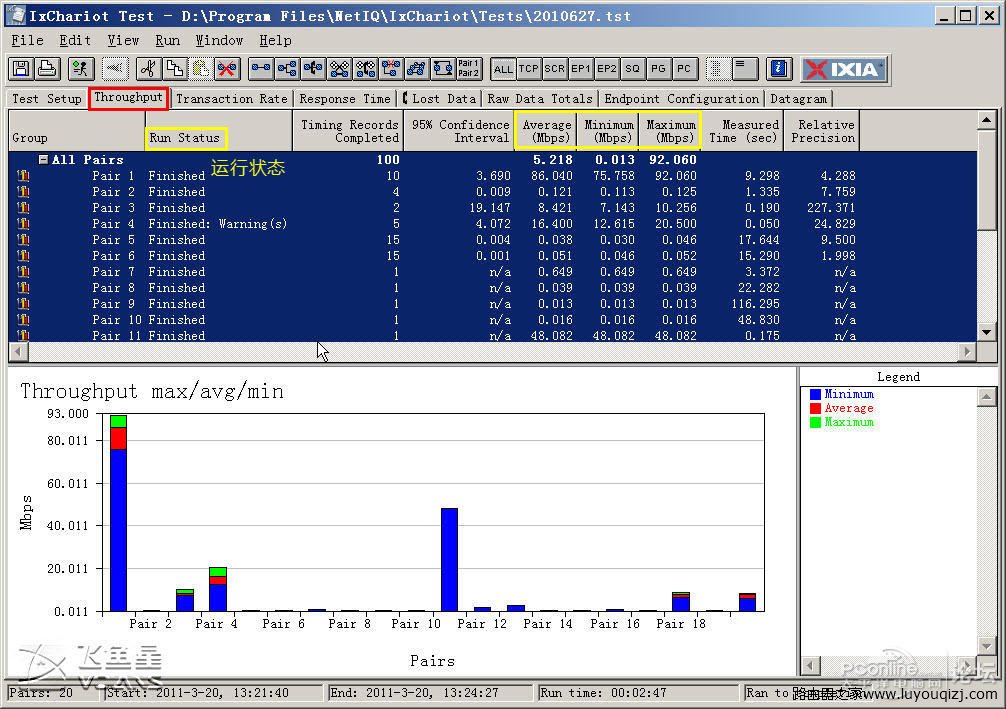Click the Pair 1 Pair 2 toolbar icon
This screenshot has height=709, width=1006.
(468, 69)
